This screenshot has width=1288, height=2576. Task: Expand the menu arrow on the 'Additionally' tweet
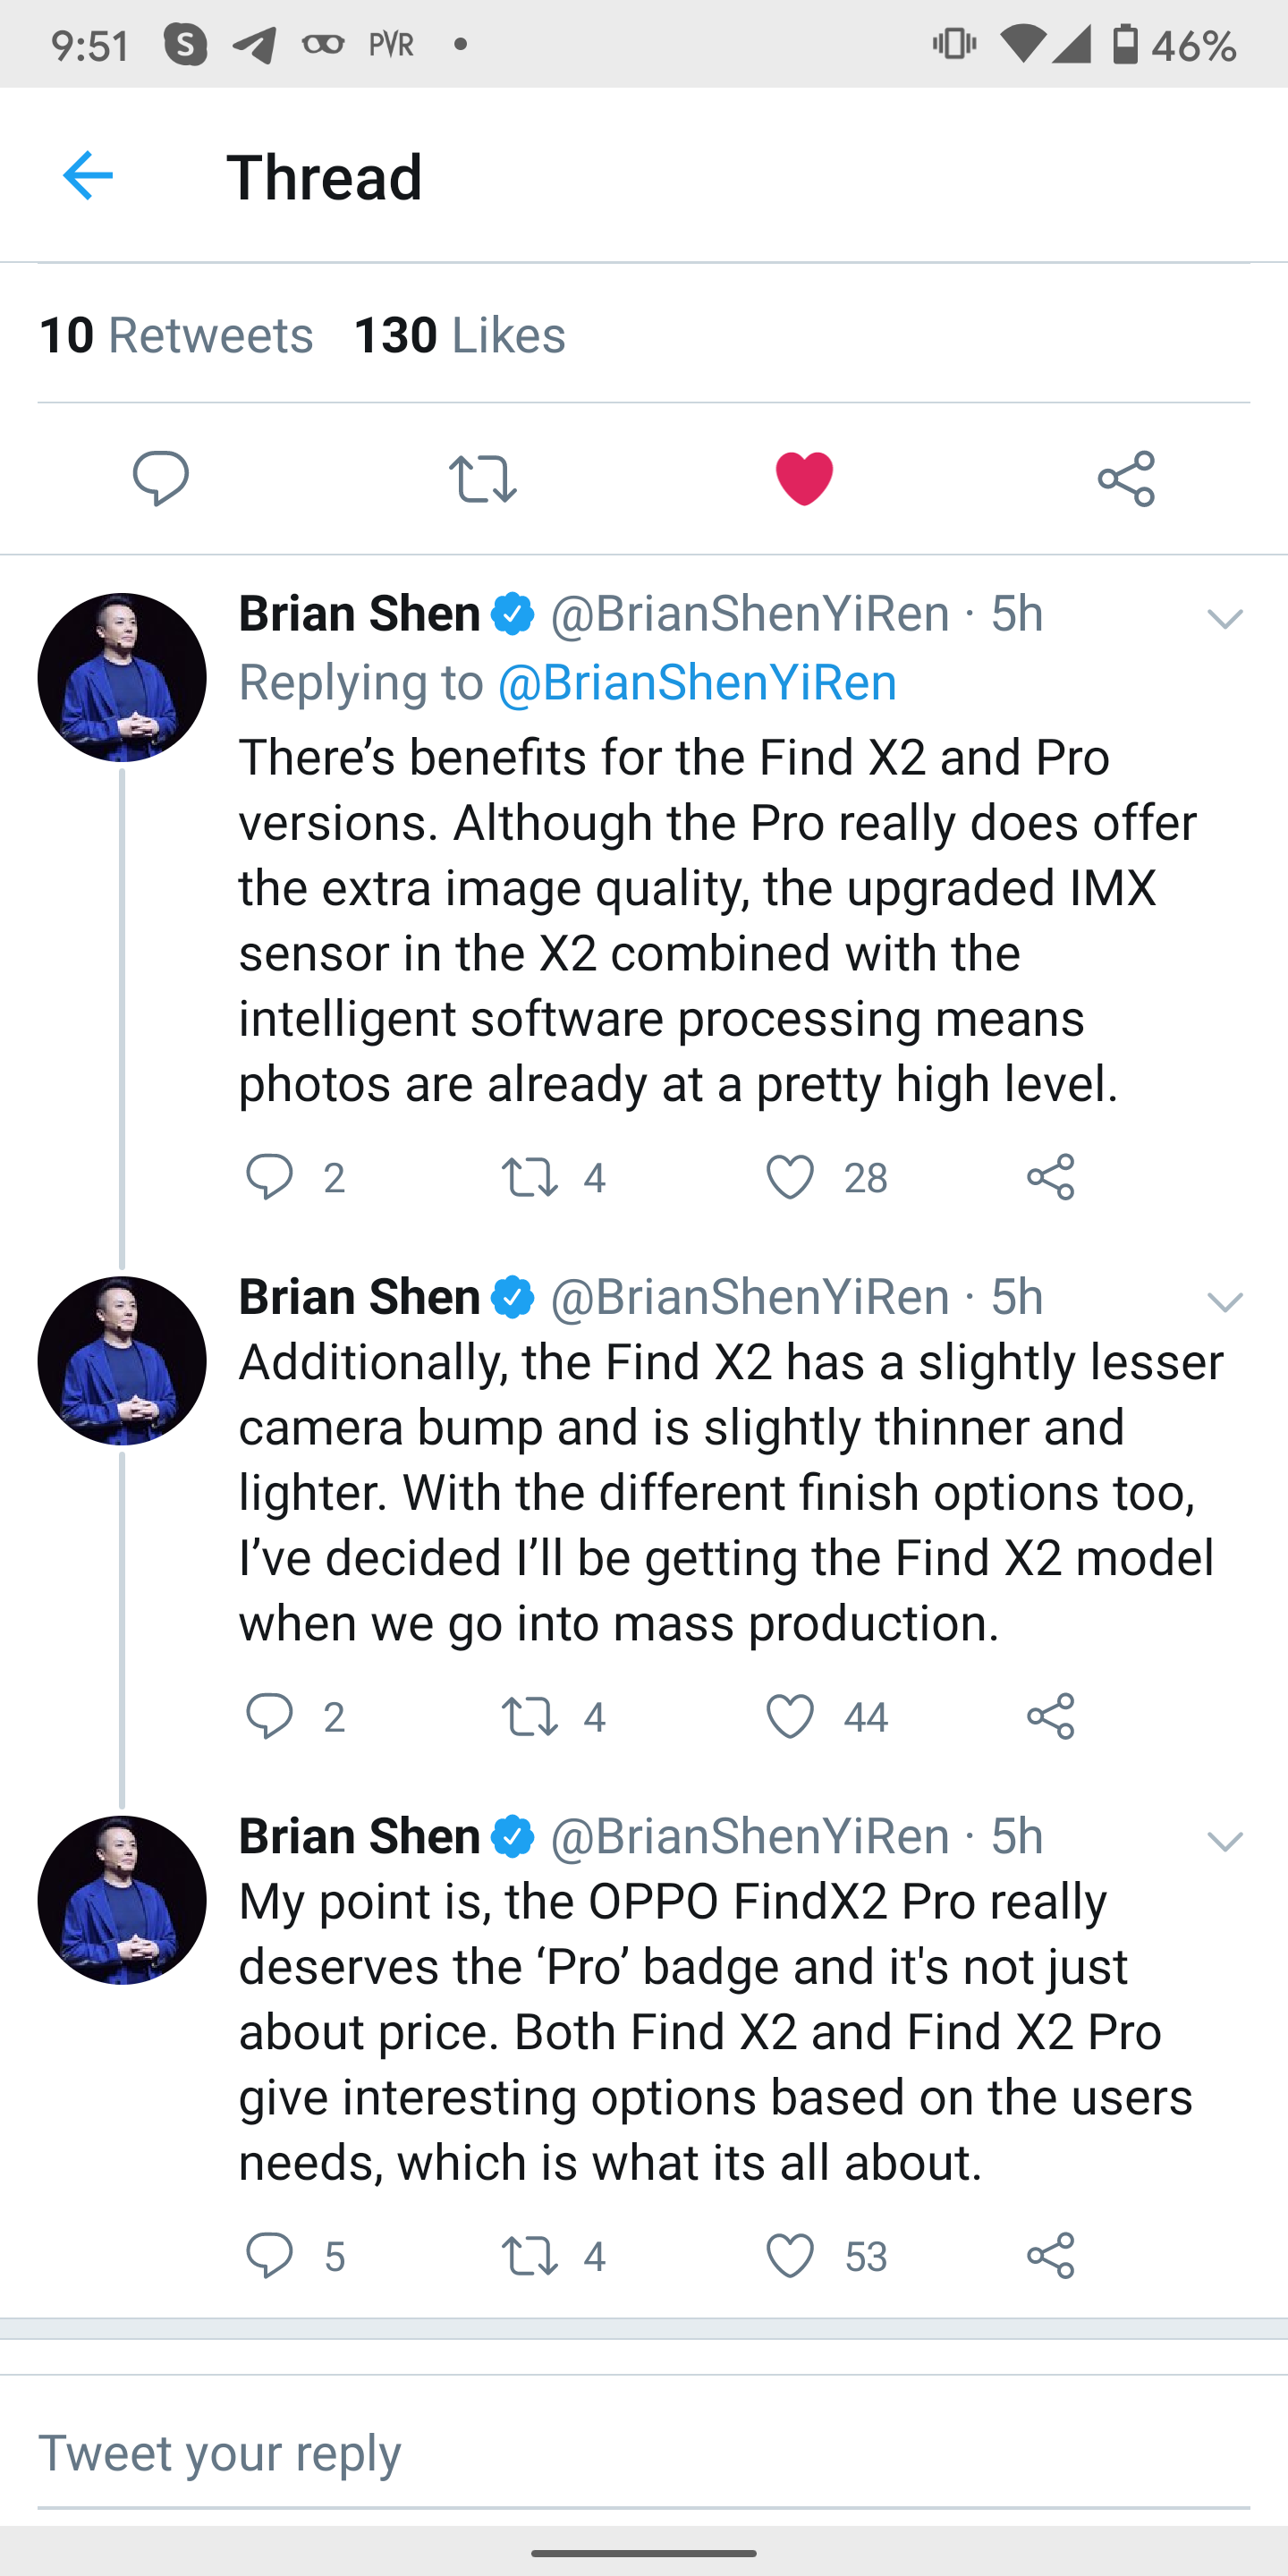tap(1225, 1302)
